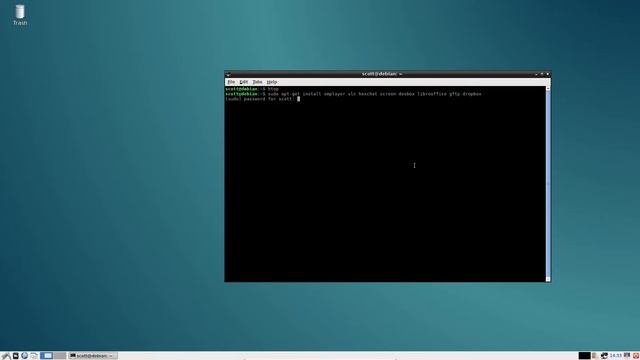Select the scott@debian taskbar button
The height and width of the screenshot is (360, 640).
click(x=93, y=356)
